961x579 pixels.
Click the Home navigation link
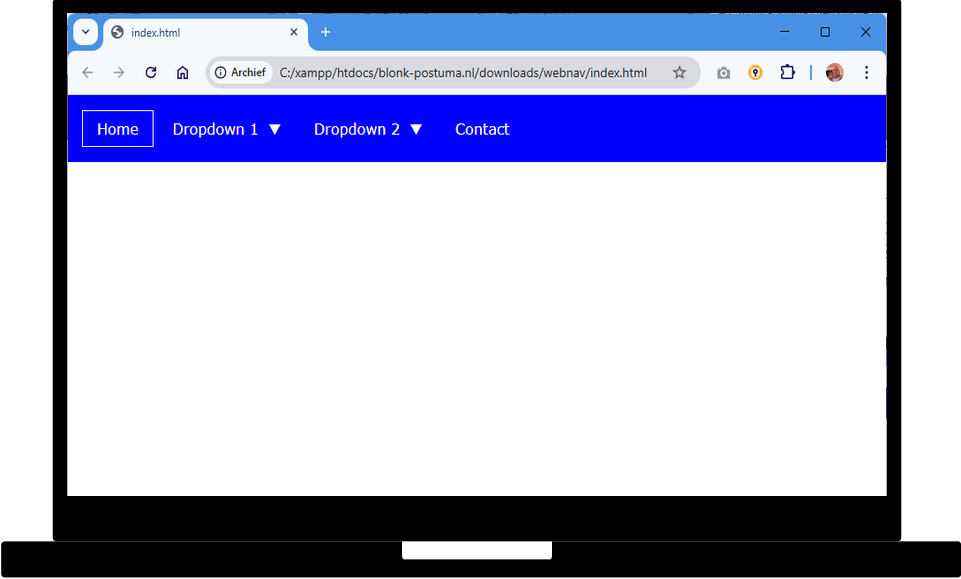point(117,129)
